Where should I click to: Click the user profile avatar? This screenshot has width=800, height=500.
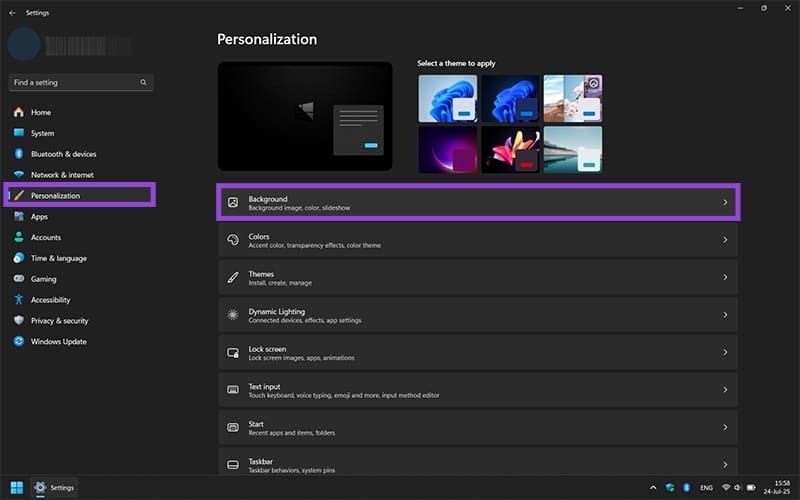tap(23, 44)
